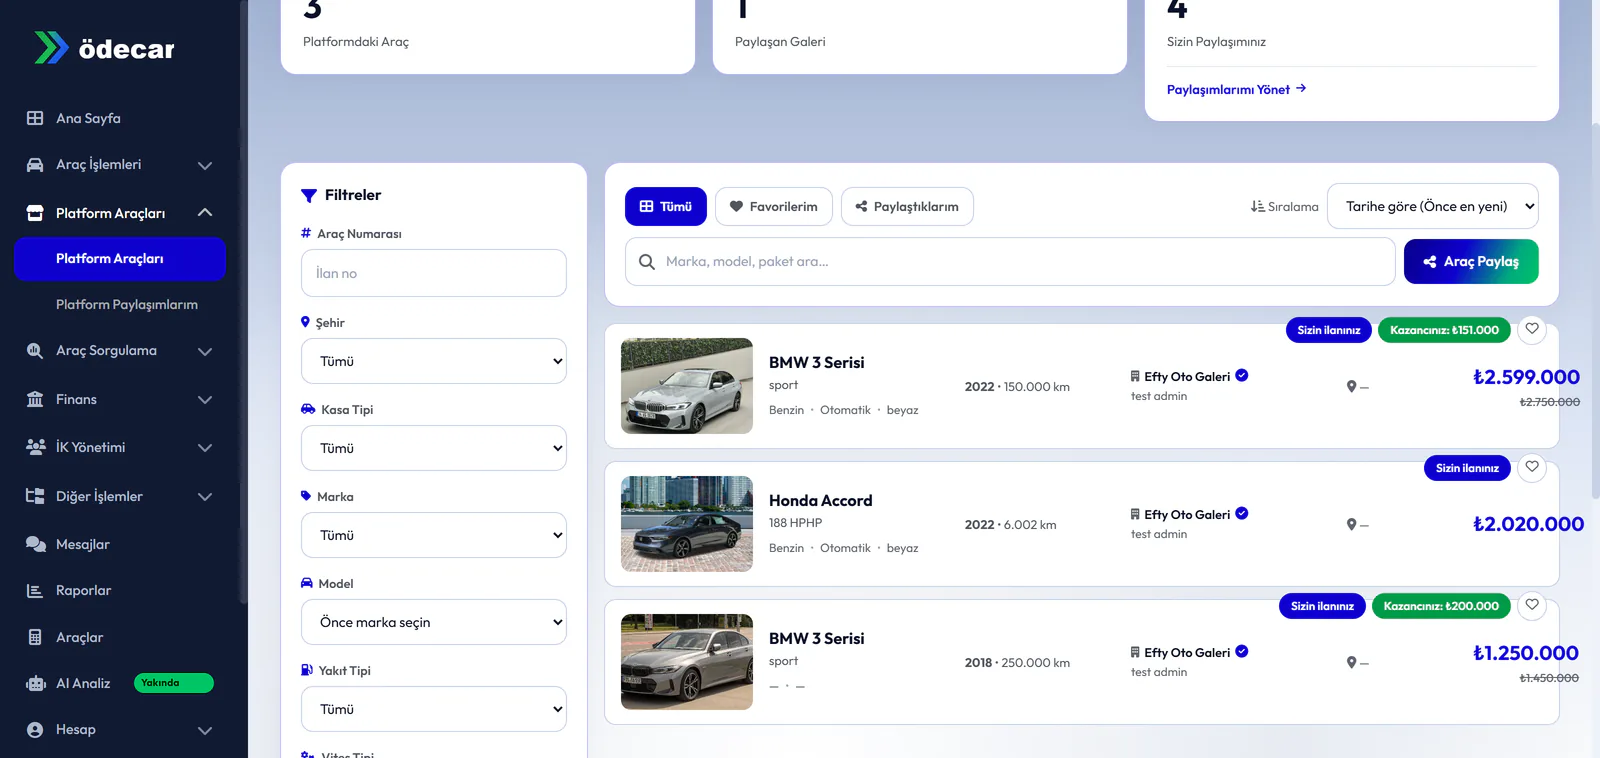1600x758 pixels.
Task: Click the İK Yönetimi people icon
Action: (35, 447)
